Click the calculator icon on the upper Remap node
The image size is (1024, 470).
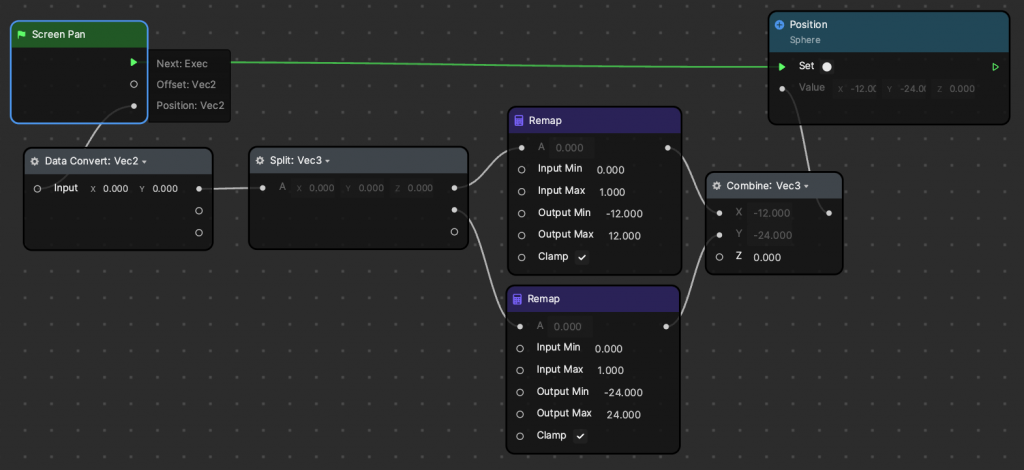tap(518, 121)
